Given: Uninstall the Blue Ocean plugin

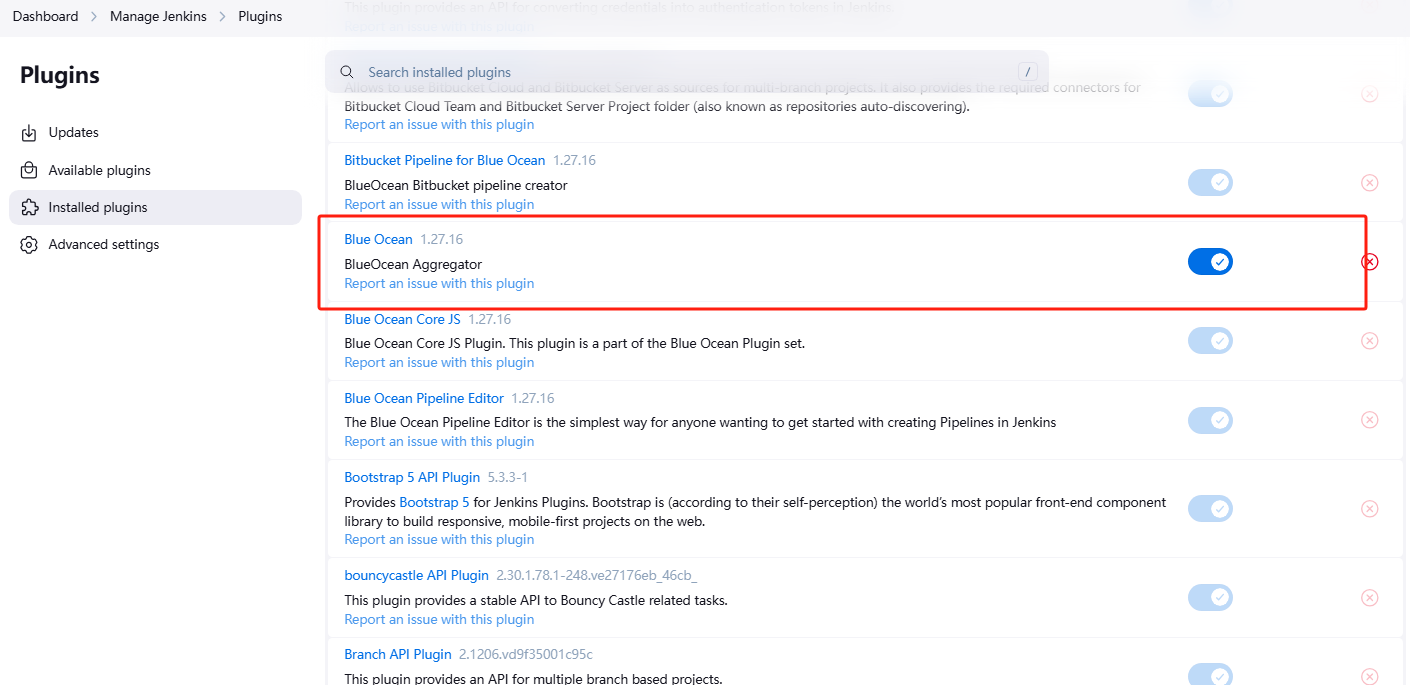Looking at the screenshot, I should click(1370, 262).
